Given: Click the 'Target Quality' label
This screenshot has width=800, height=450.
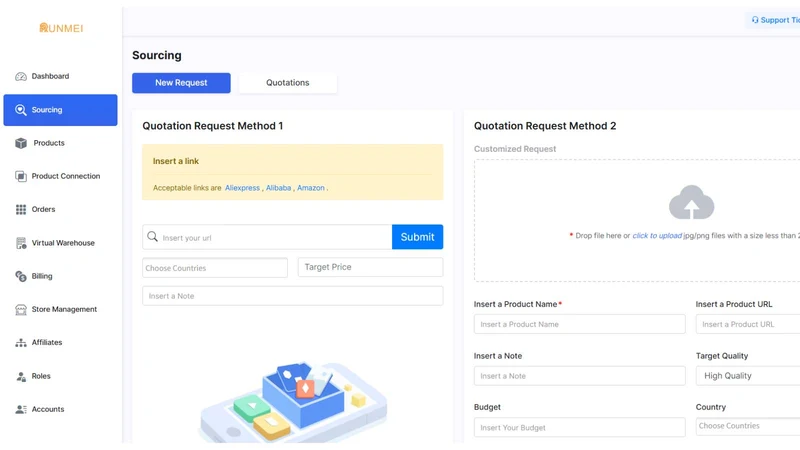Looking at the screenshot, I should point(722,356).
